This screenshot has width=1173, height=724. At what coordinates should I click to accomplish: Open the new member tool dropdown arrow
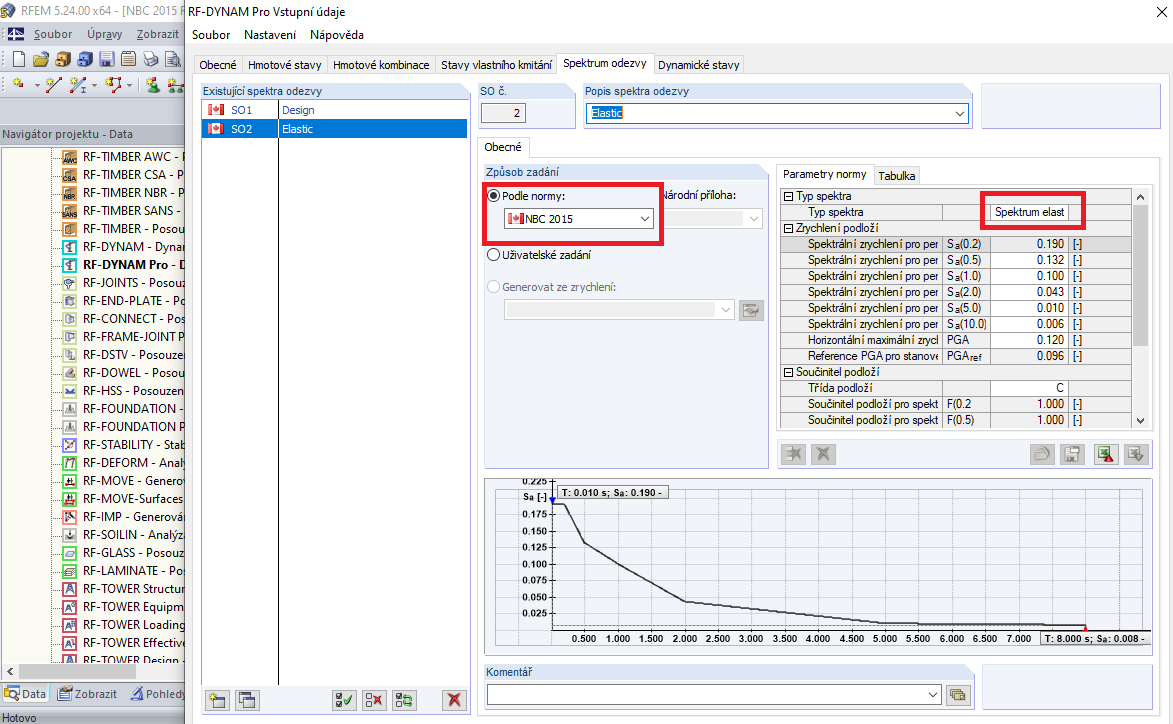[x=94, y=85]
